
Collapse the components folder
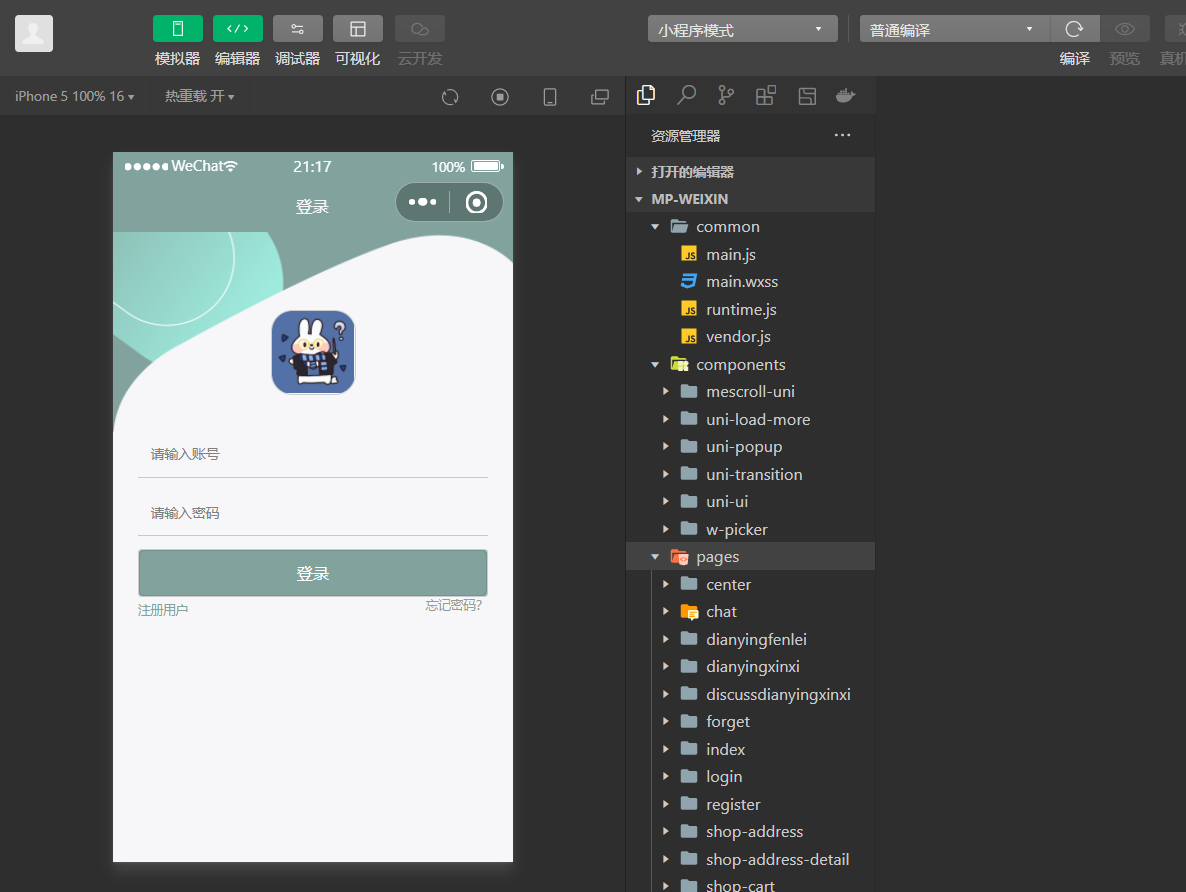coord(750,365)
